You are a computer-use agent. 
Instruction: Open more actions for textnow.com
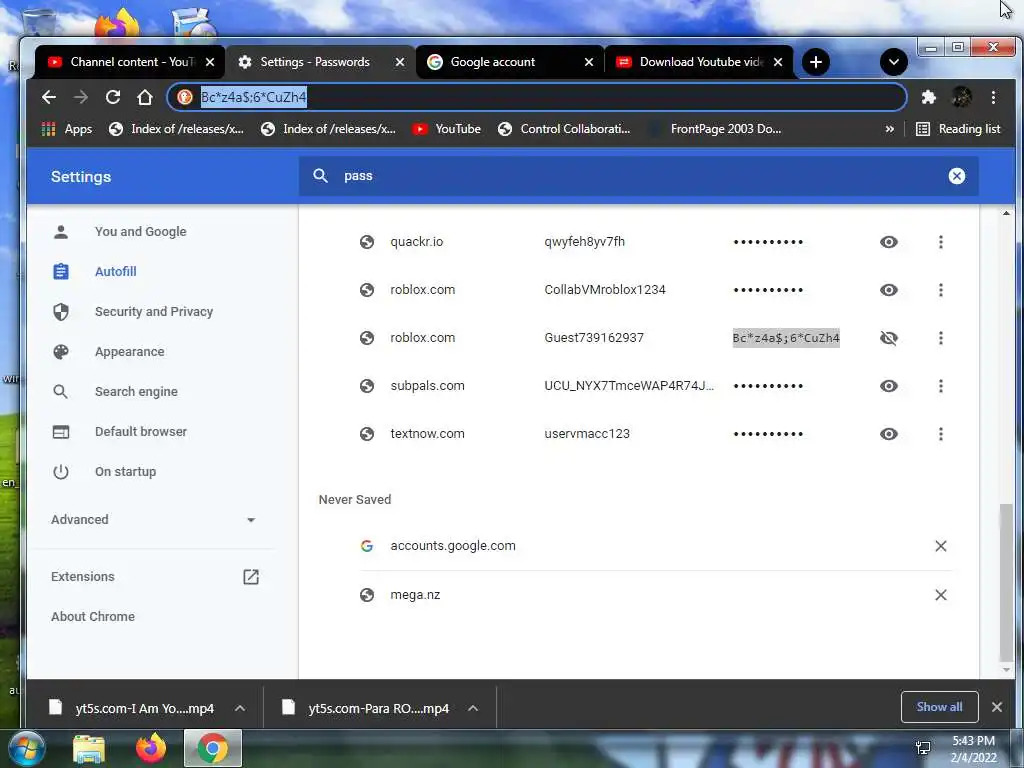[940, 434]
